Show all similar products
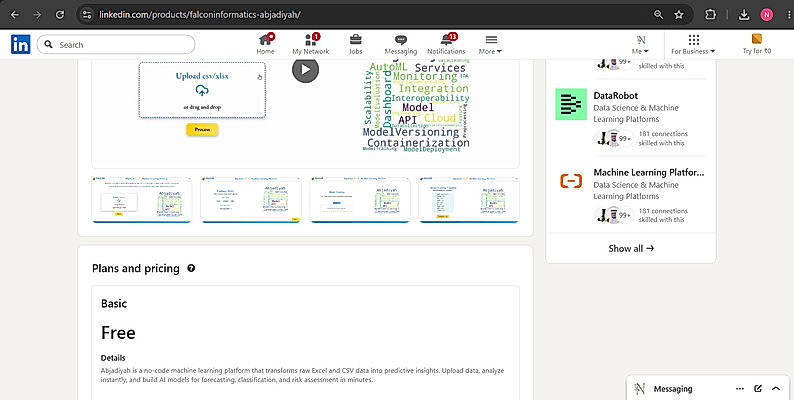Image resolution: width=794 pixels, height=400 pixels. coord(631,249)
